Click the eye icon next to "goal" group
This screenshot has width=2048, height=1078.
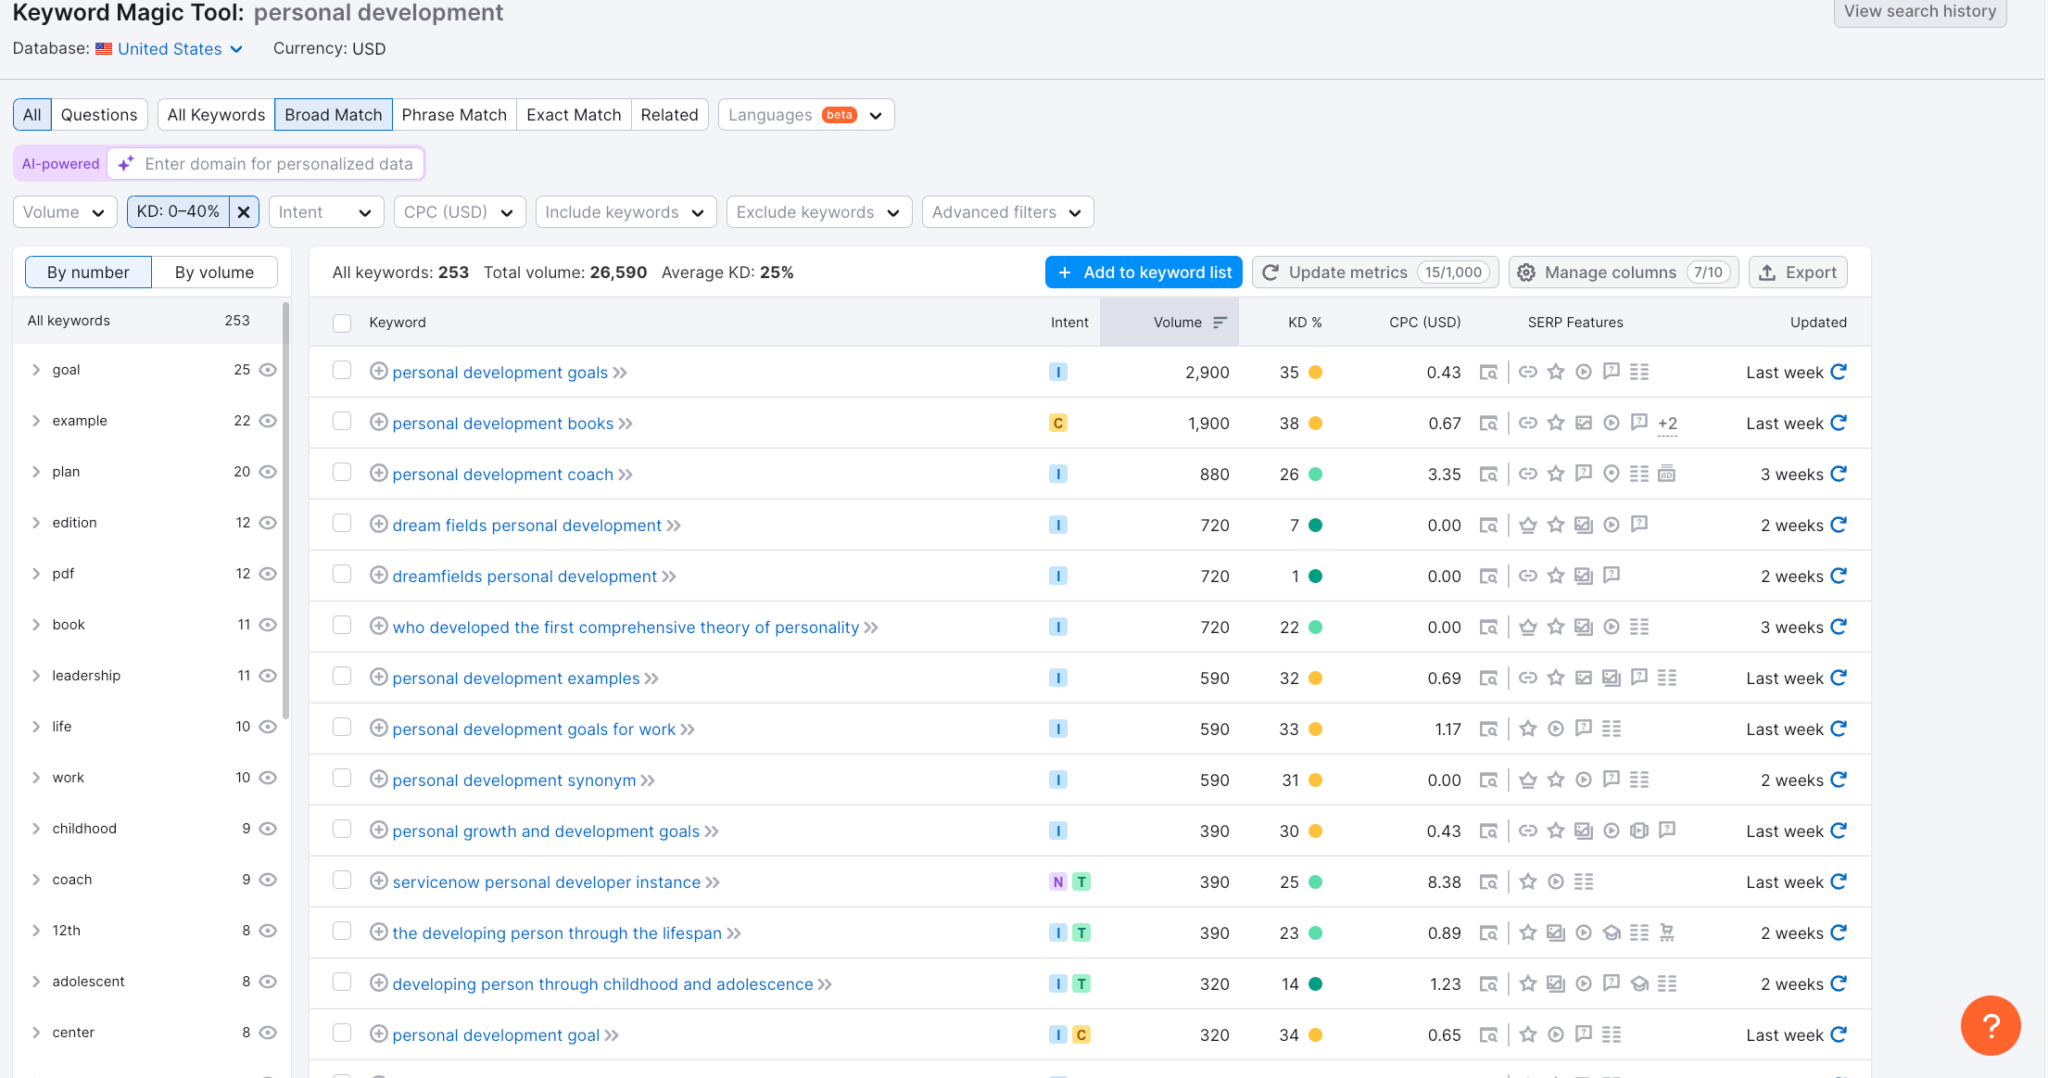(x=267, y=369)
